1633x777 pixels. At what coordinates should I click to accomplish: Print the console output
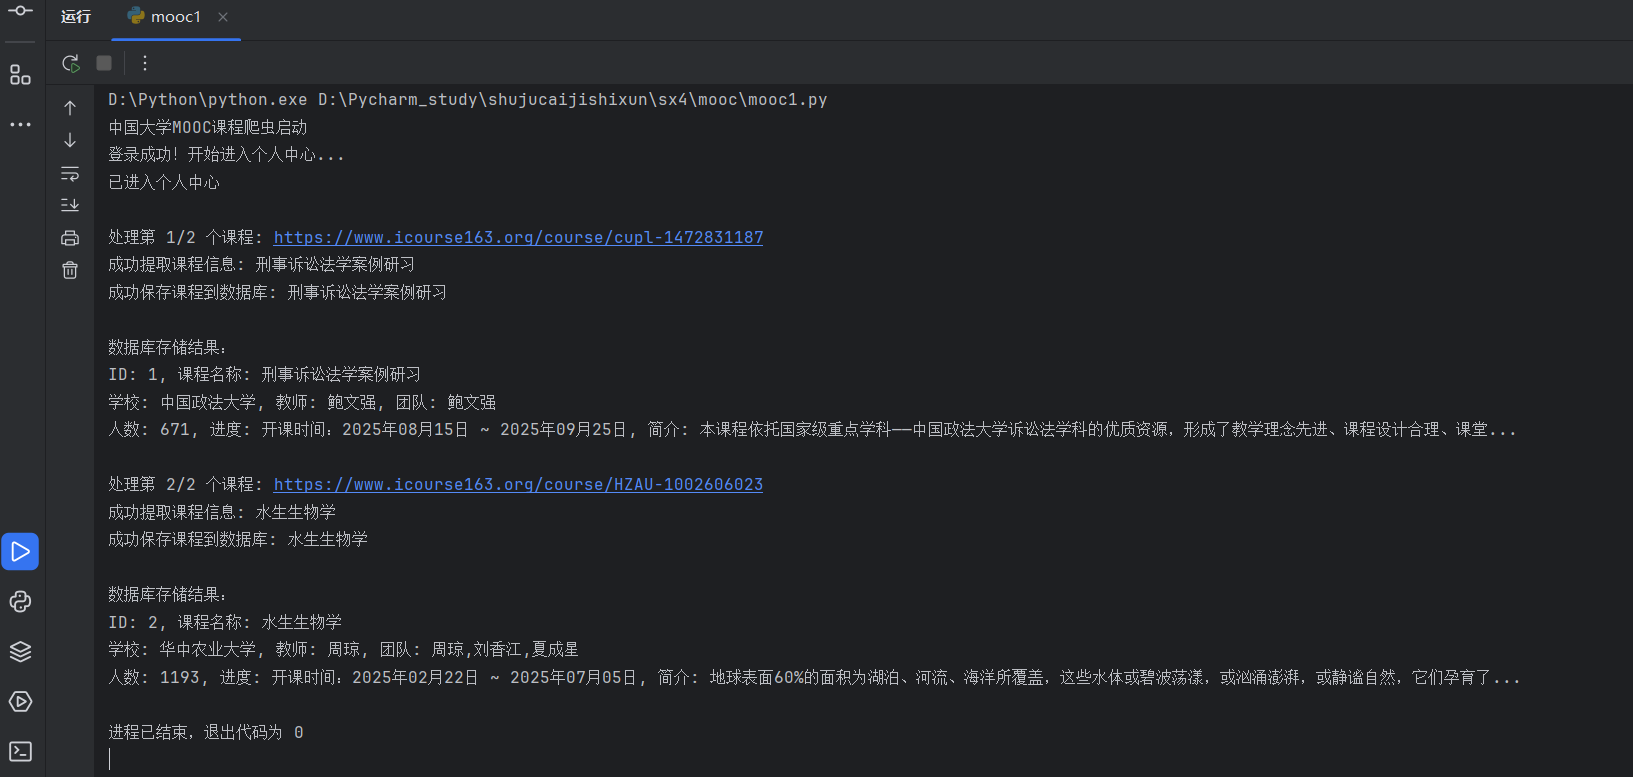tap(70, 238)
